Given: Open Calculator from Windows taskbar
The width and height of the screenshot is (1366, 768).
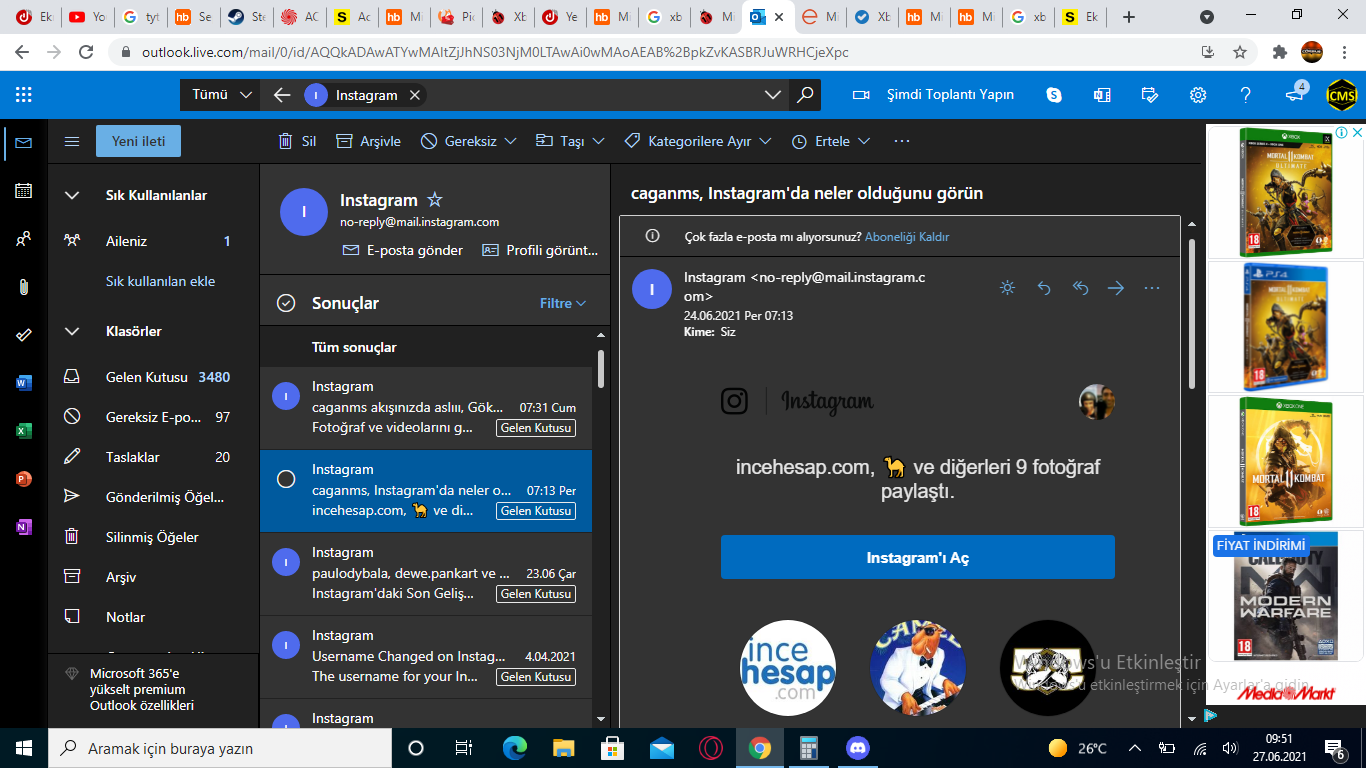Looking at the screenshot, I should point(808,748).
